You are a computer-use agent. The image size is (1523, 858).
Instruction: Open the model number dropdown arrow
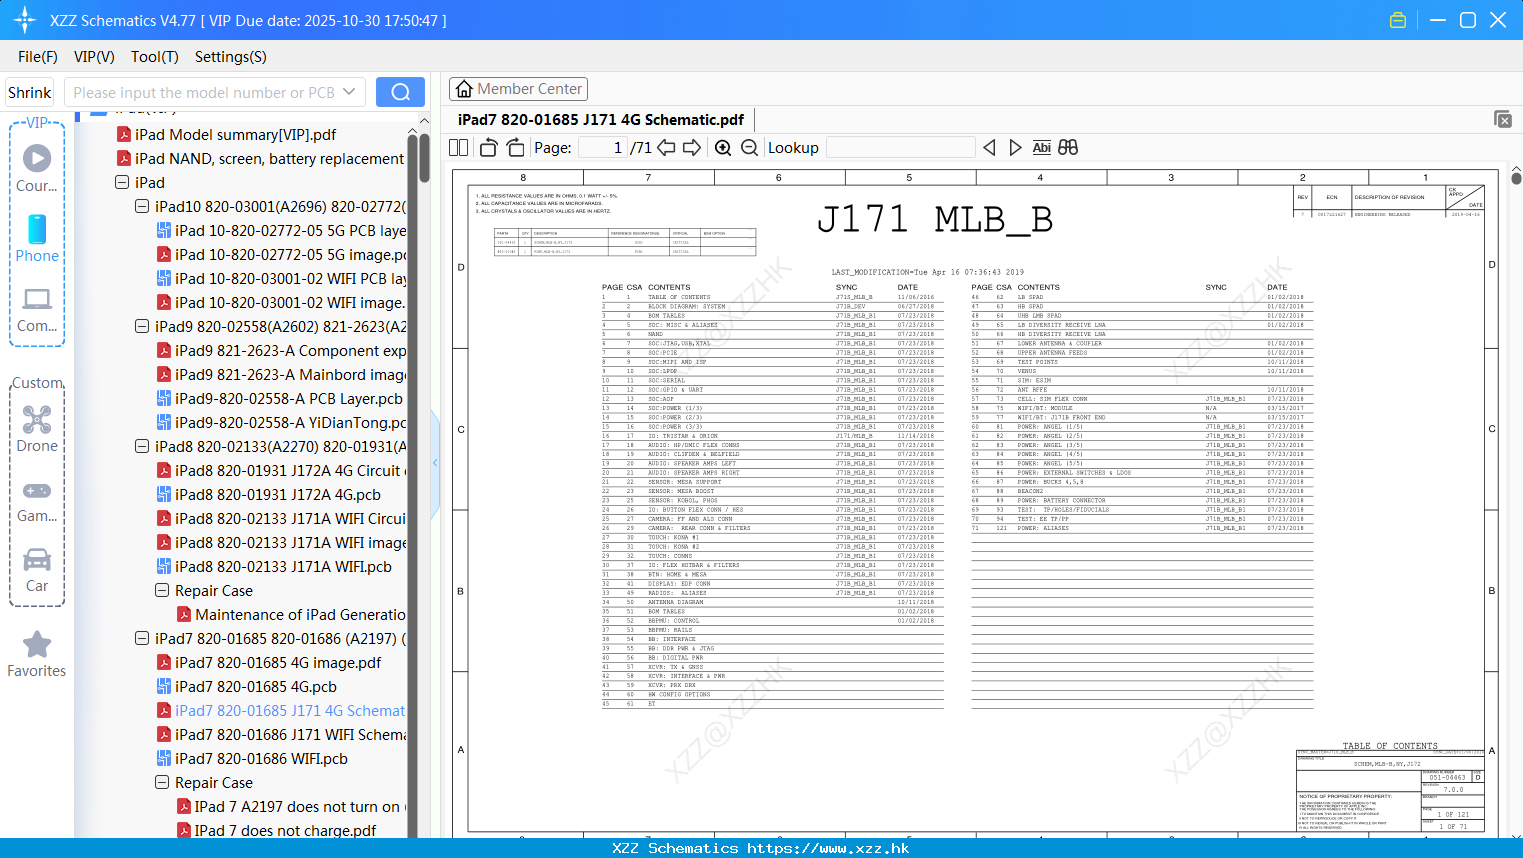349,92
